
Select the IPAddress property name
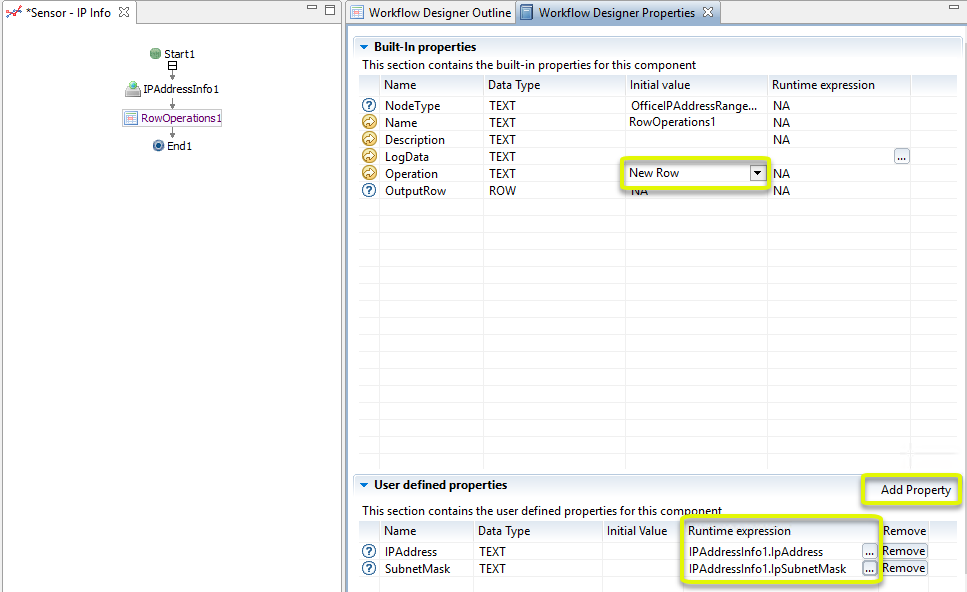click(411, 552)
